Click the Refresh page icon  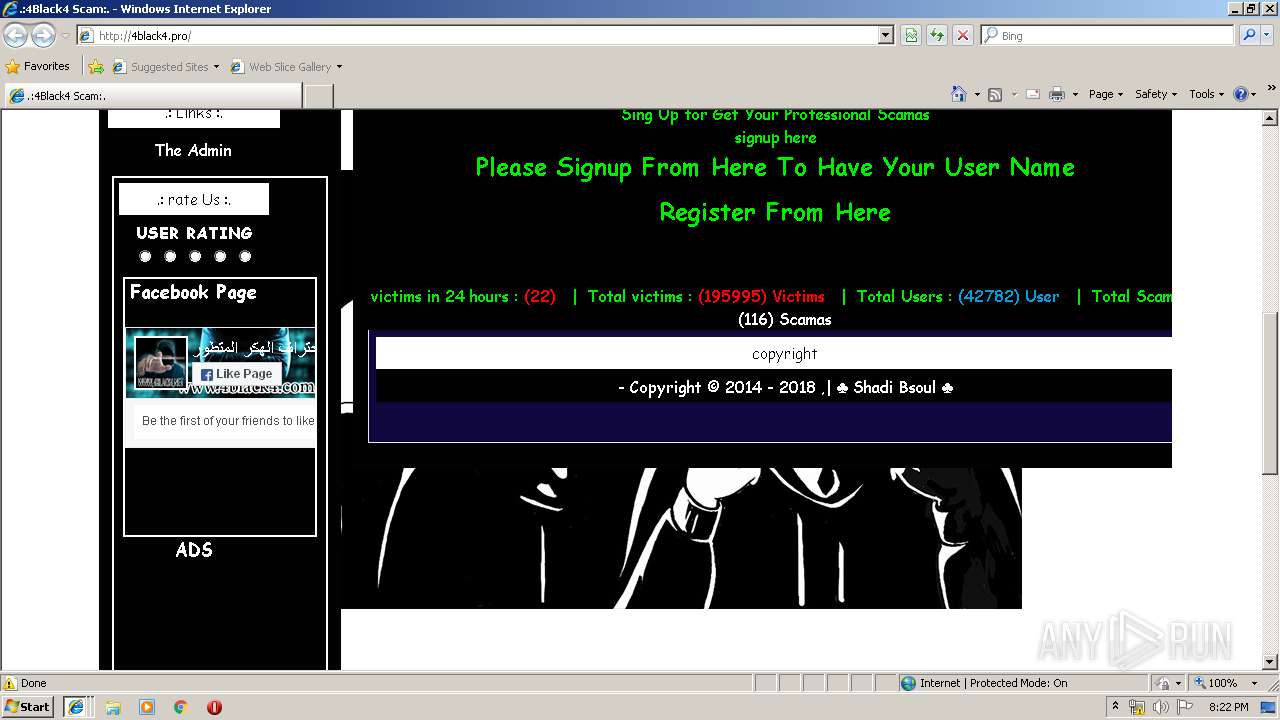[937, 35]
